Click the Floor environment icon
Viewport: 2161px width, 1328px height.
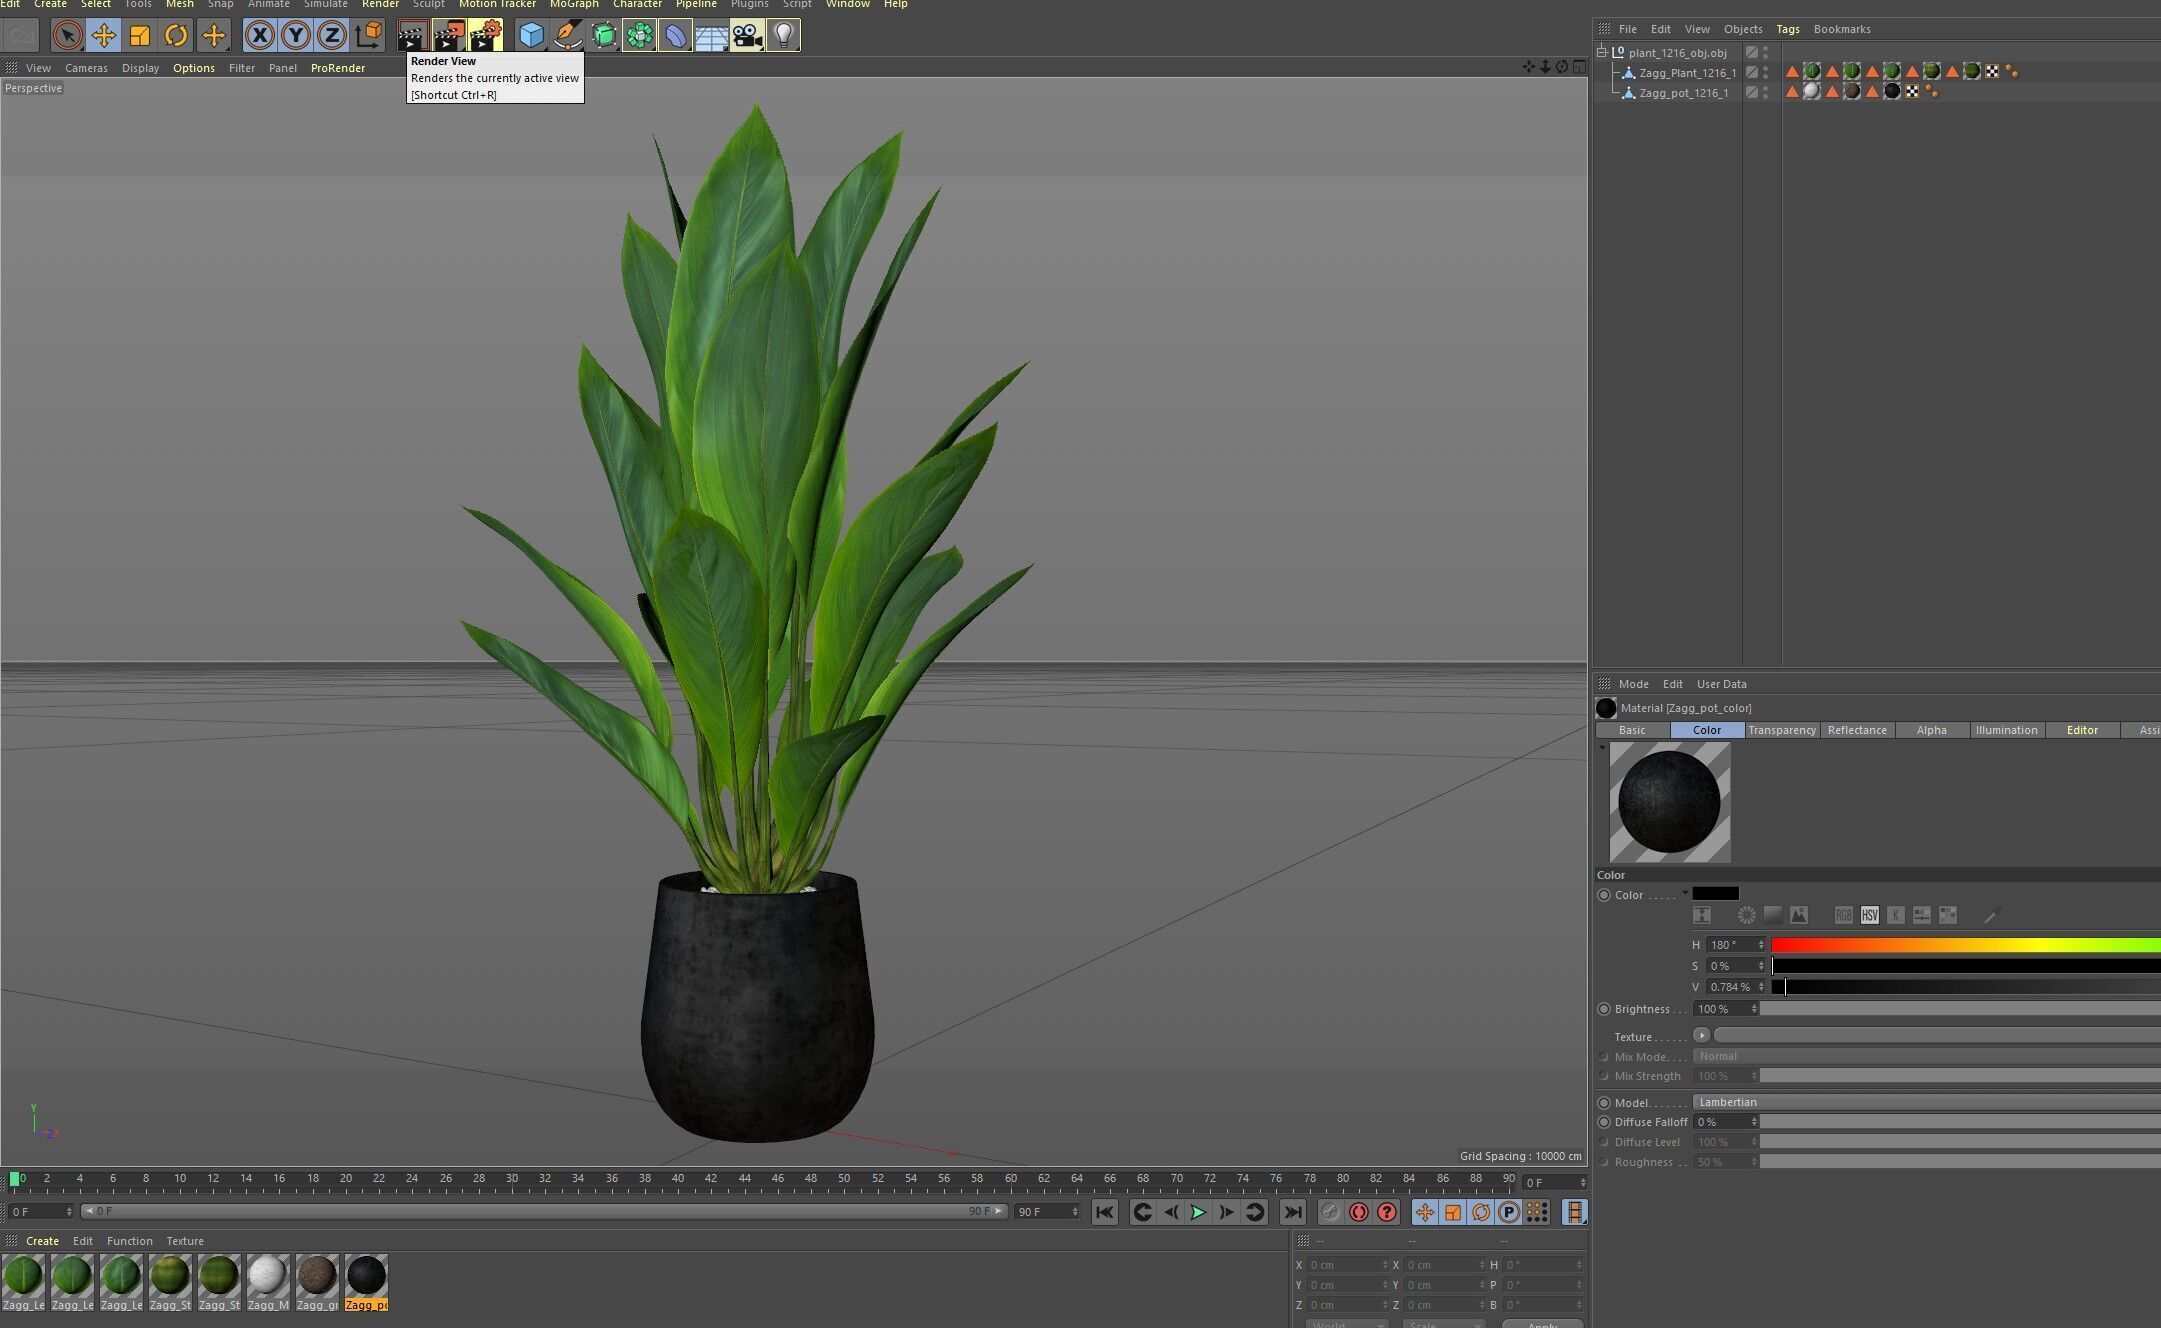click(x=711, y=36)
